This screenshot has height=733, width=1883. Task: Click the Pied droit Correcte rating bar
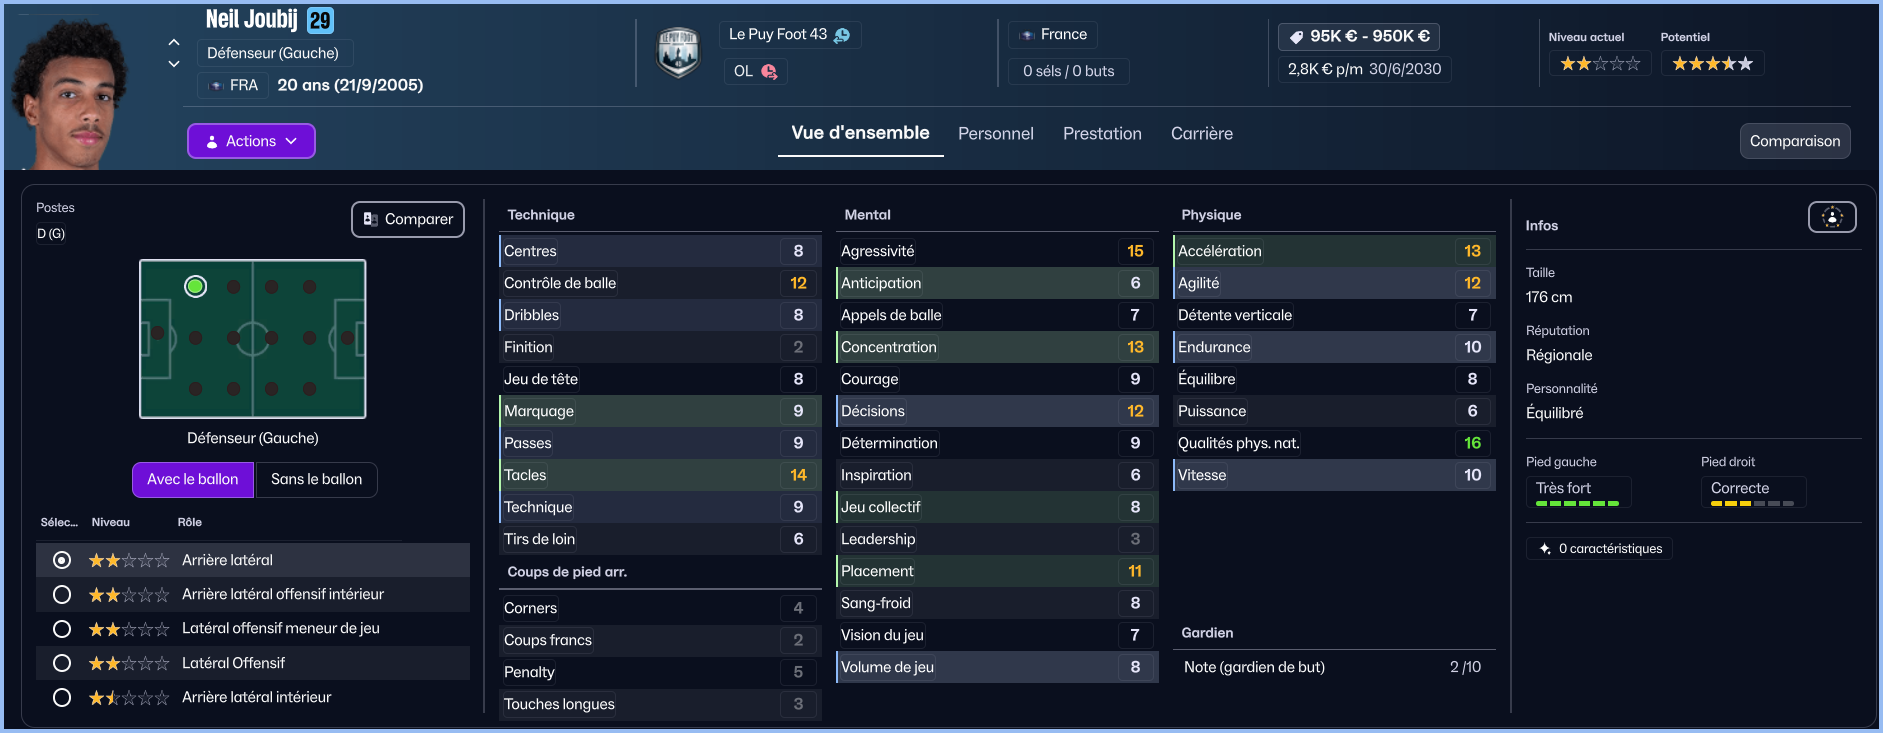1752,503
